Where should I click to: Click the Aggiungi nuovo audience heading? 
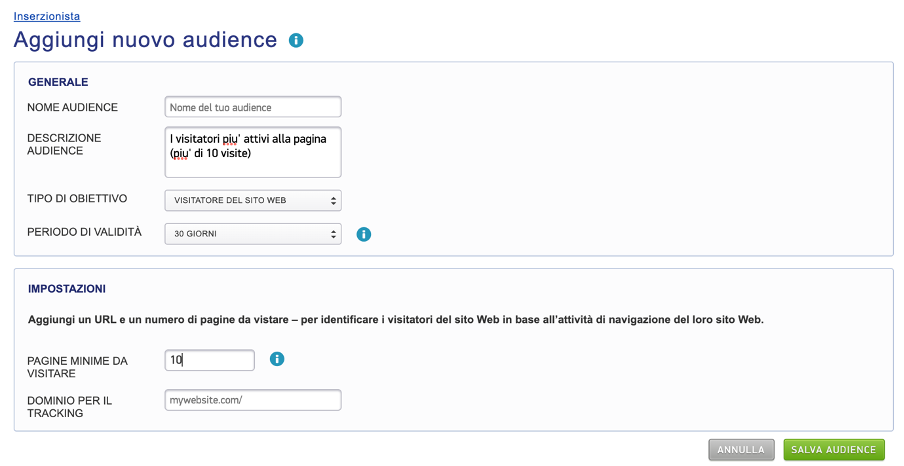pyautogui.click(x=145, y=40)
